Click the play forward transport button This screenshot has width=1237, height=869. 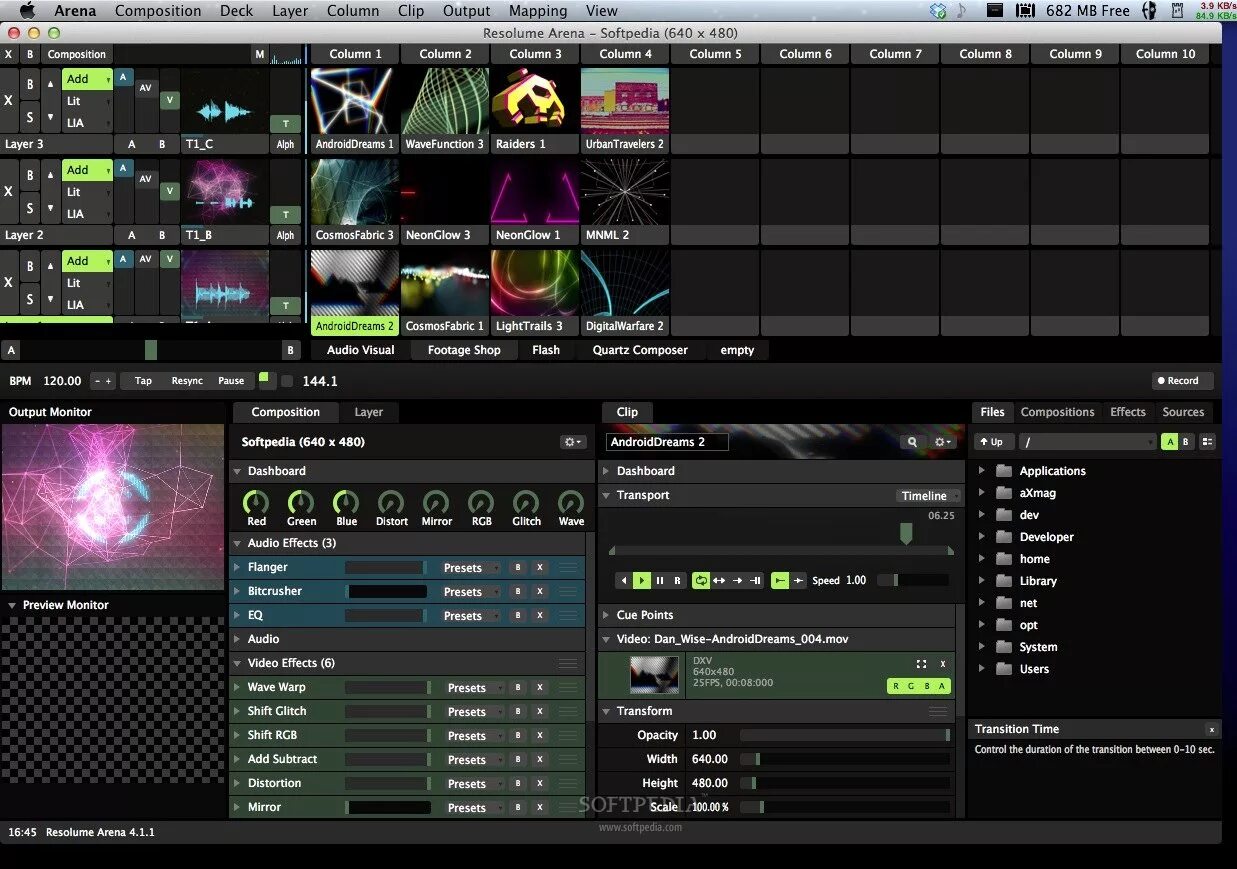[x=642, y=580]
